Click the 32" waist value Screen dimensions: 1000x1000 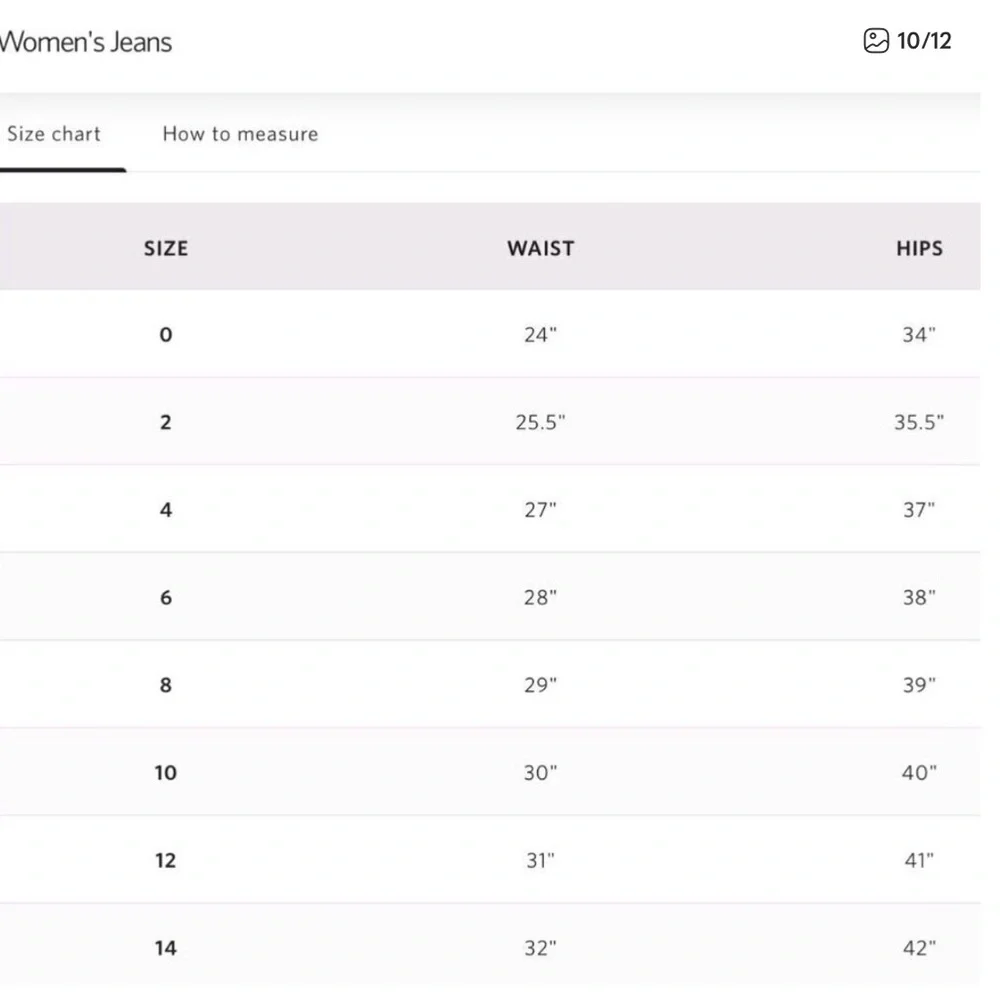pos(540,948)
